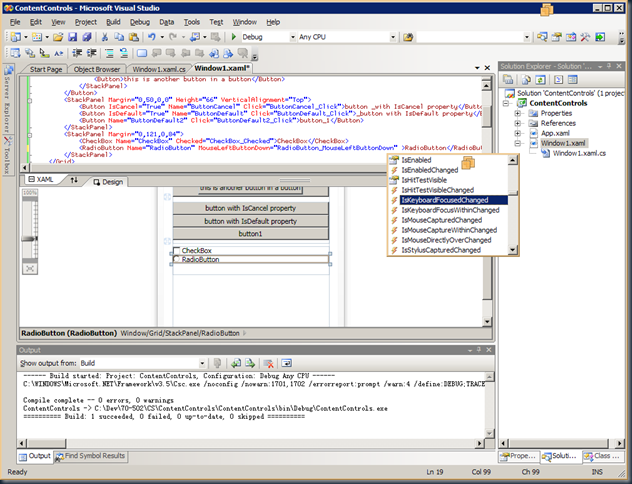
Task: Open the Build menu
Action: point(113,20)
